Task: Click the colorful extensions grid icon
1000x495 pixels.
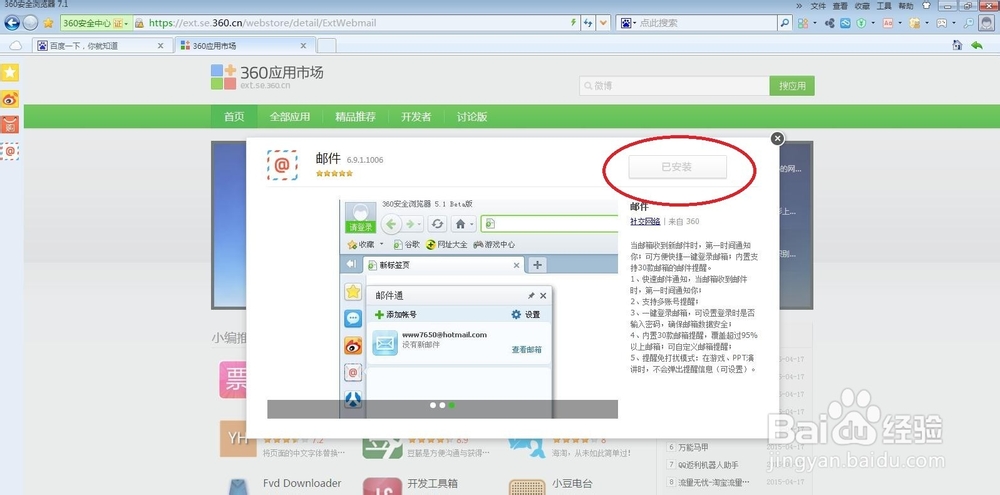Action: [x=803, y=23]
